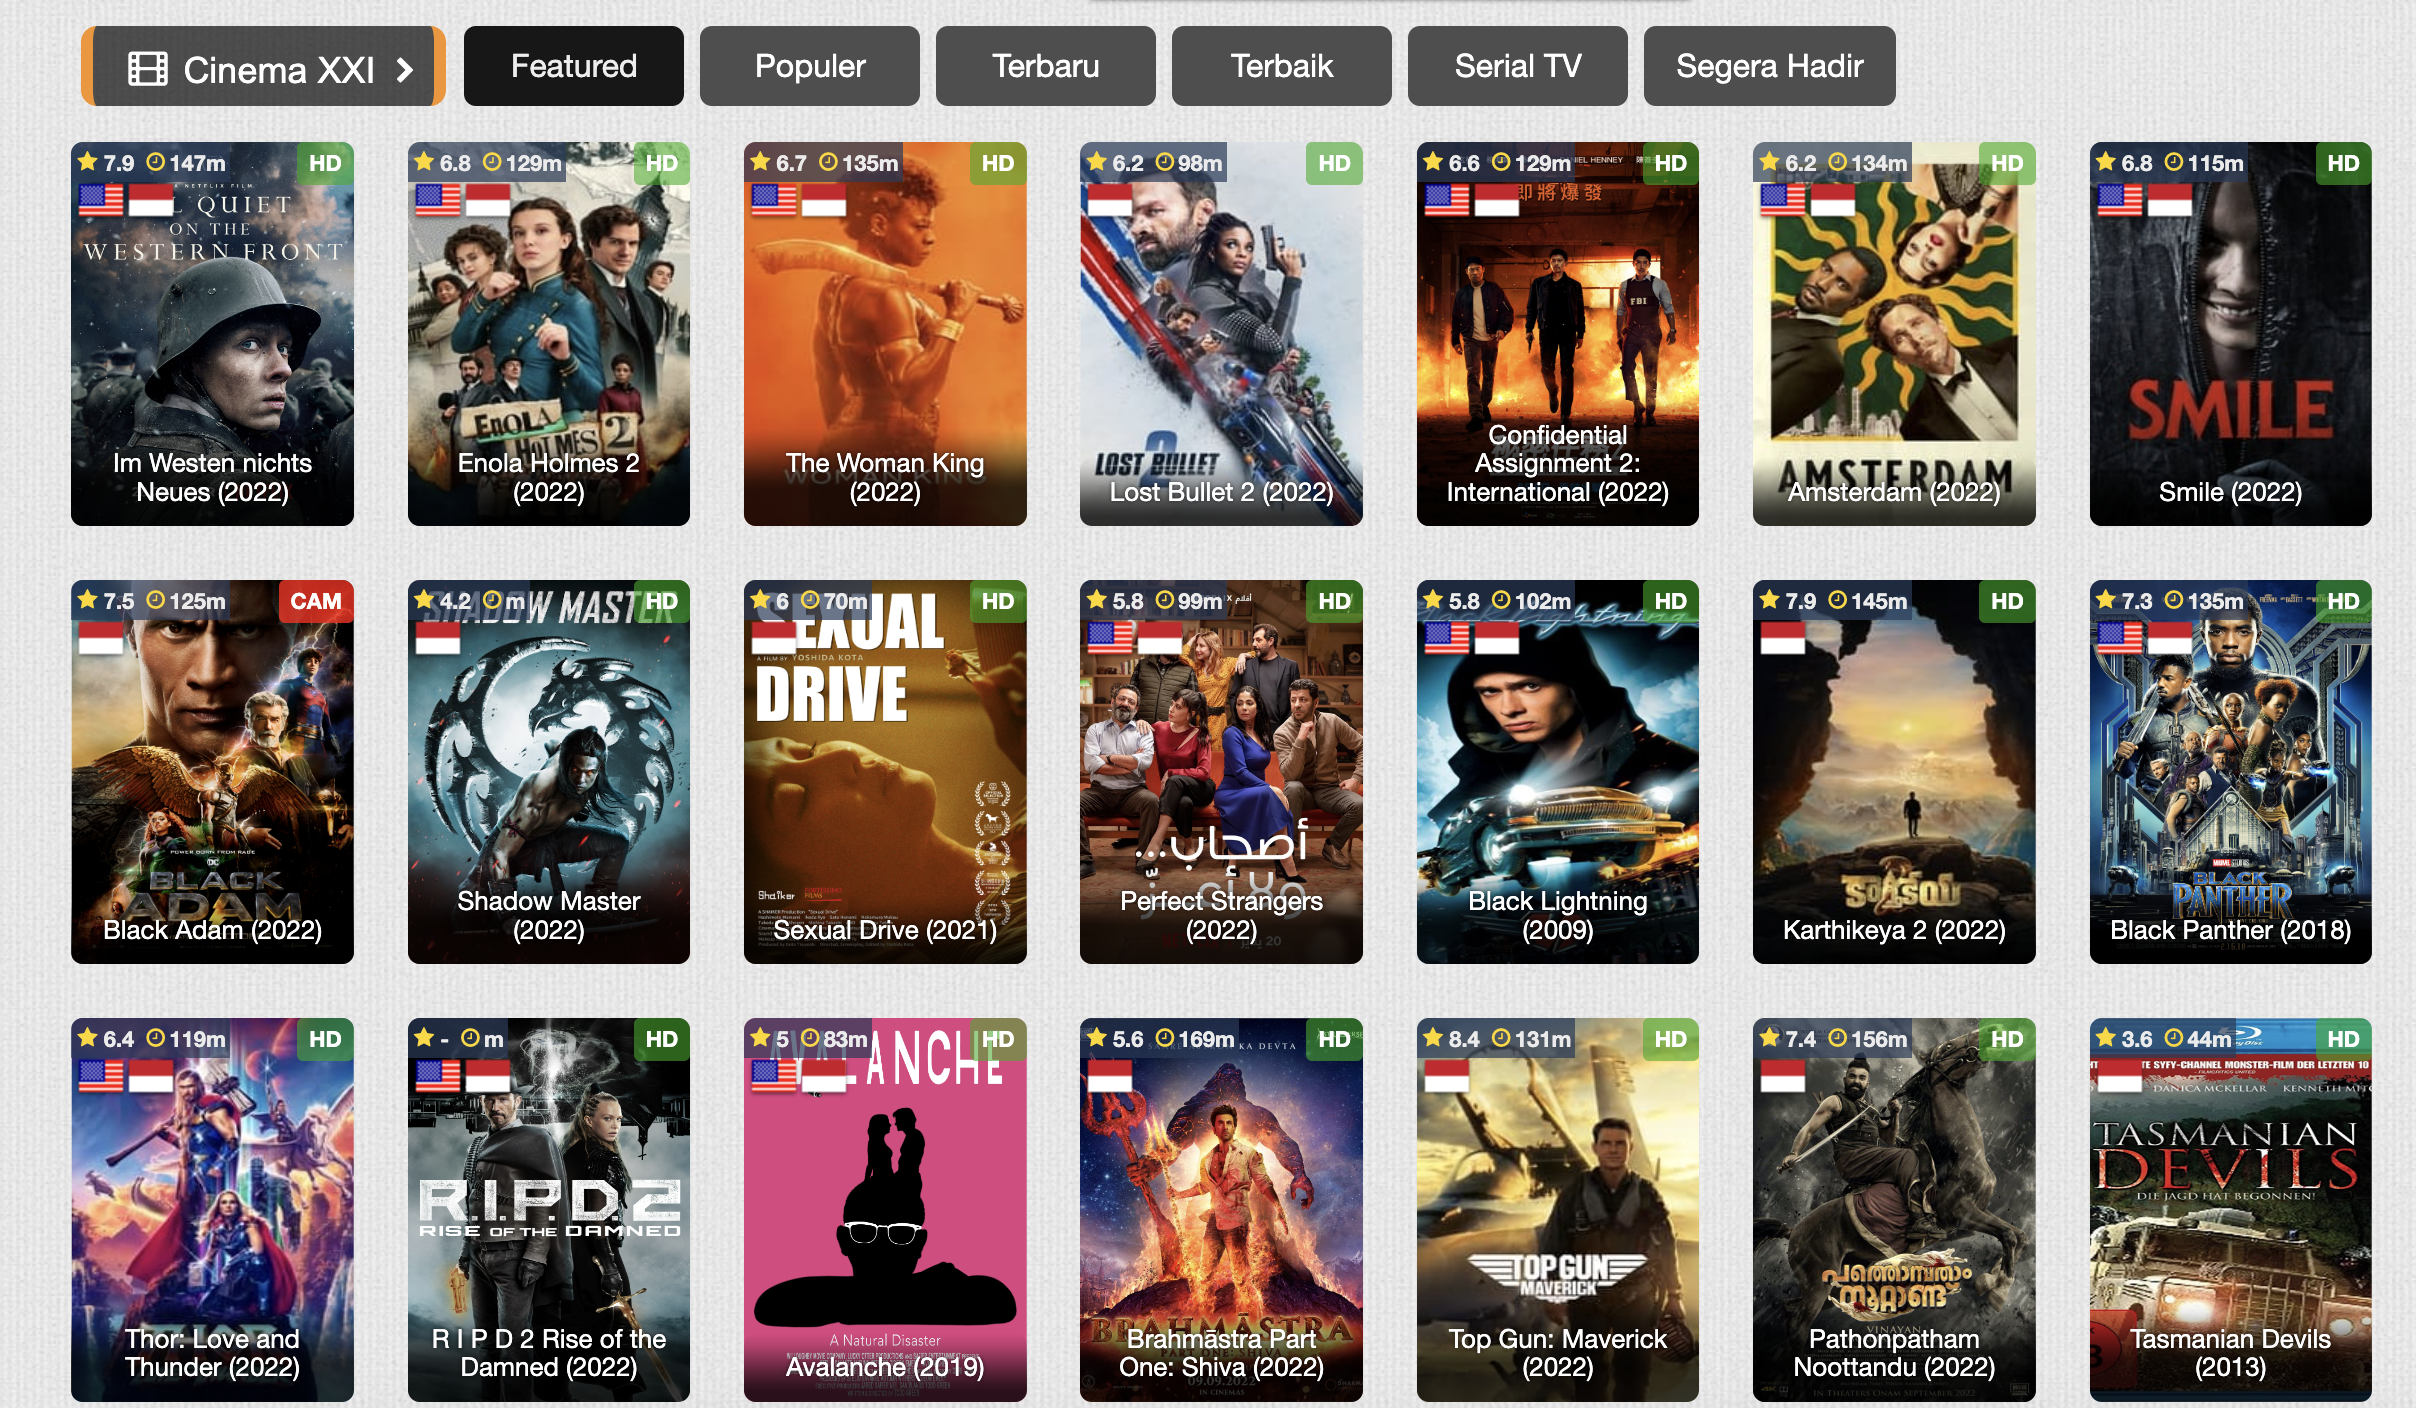Click the HD badge on Smile
Image resolution: width=2416 pixels, height=1408 pixels.
pos(2343,163)
